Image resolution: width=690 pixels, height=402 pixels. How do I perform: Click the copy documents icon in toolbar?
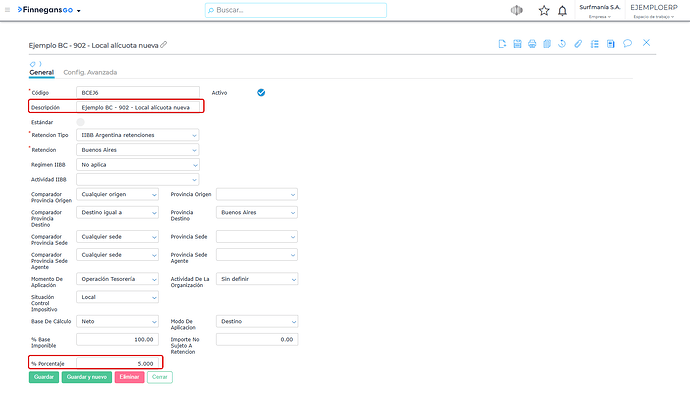tap(547, 44)
